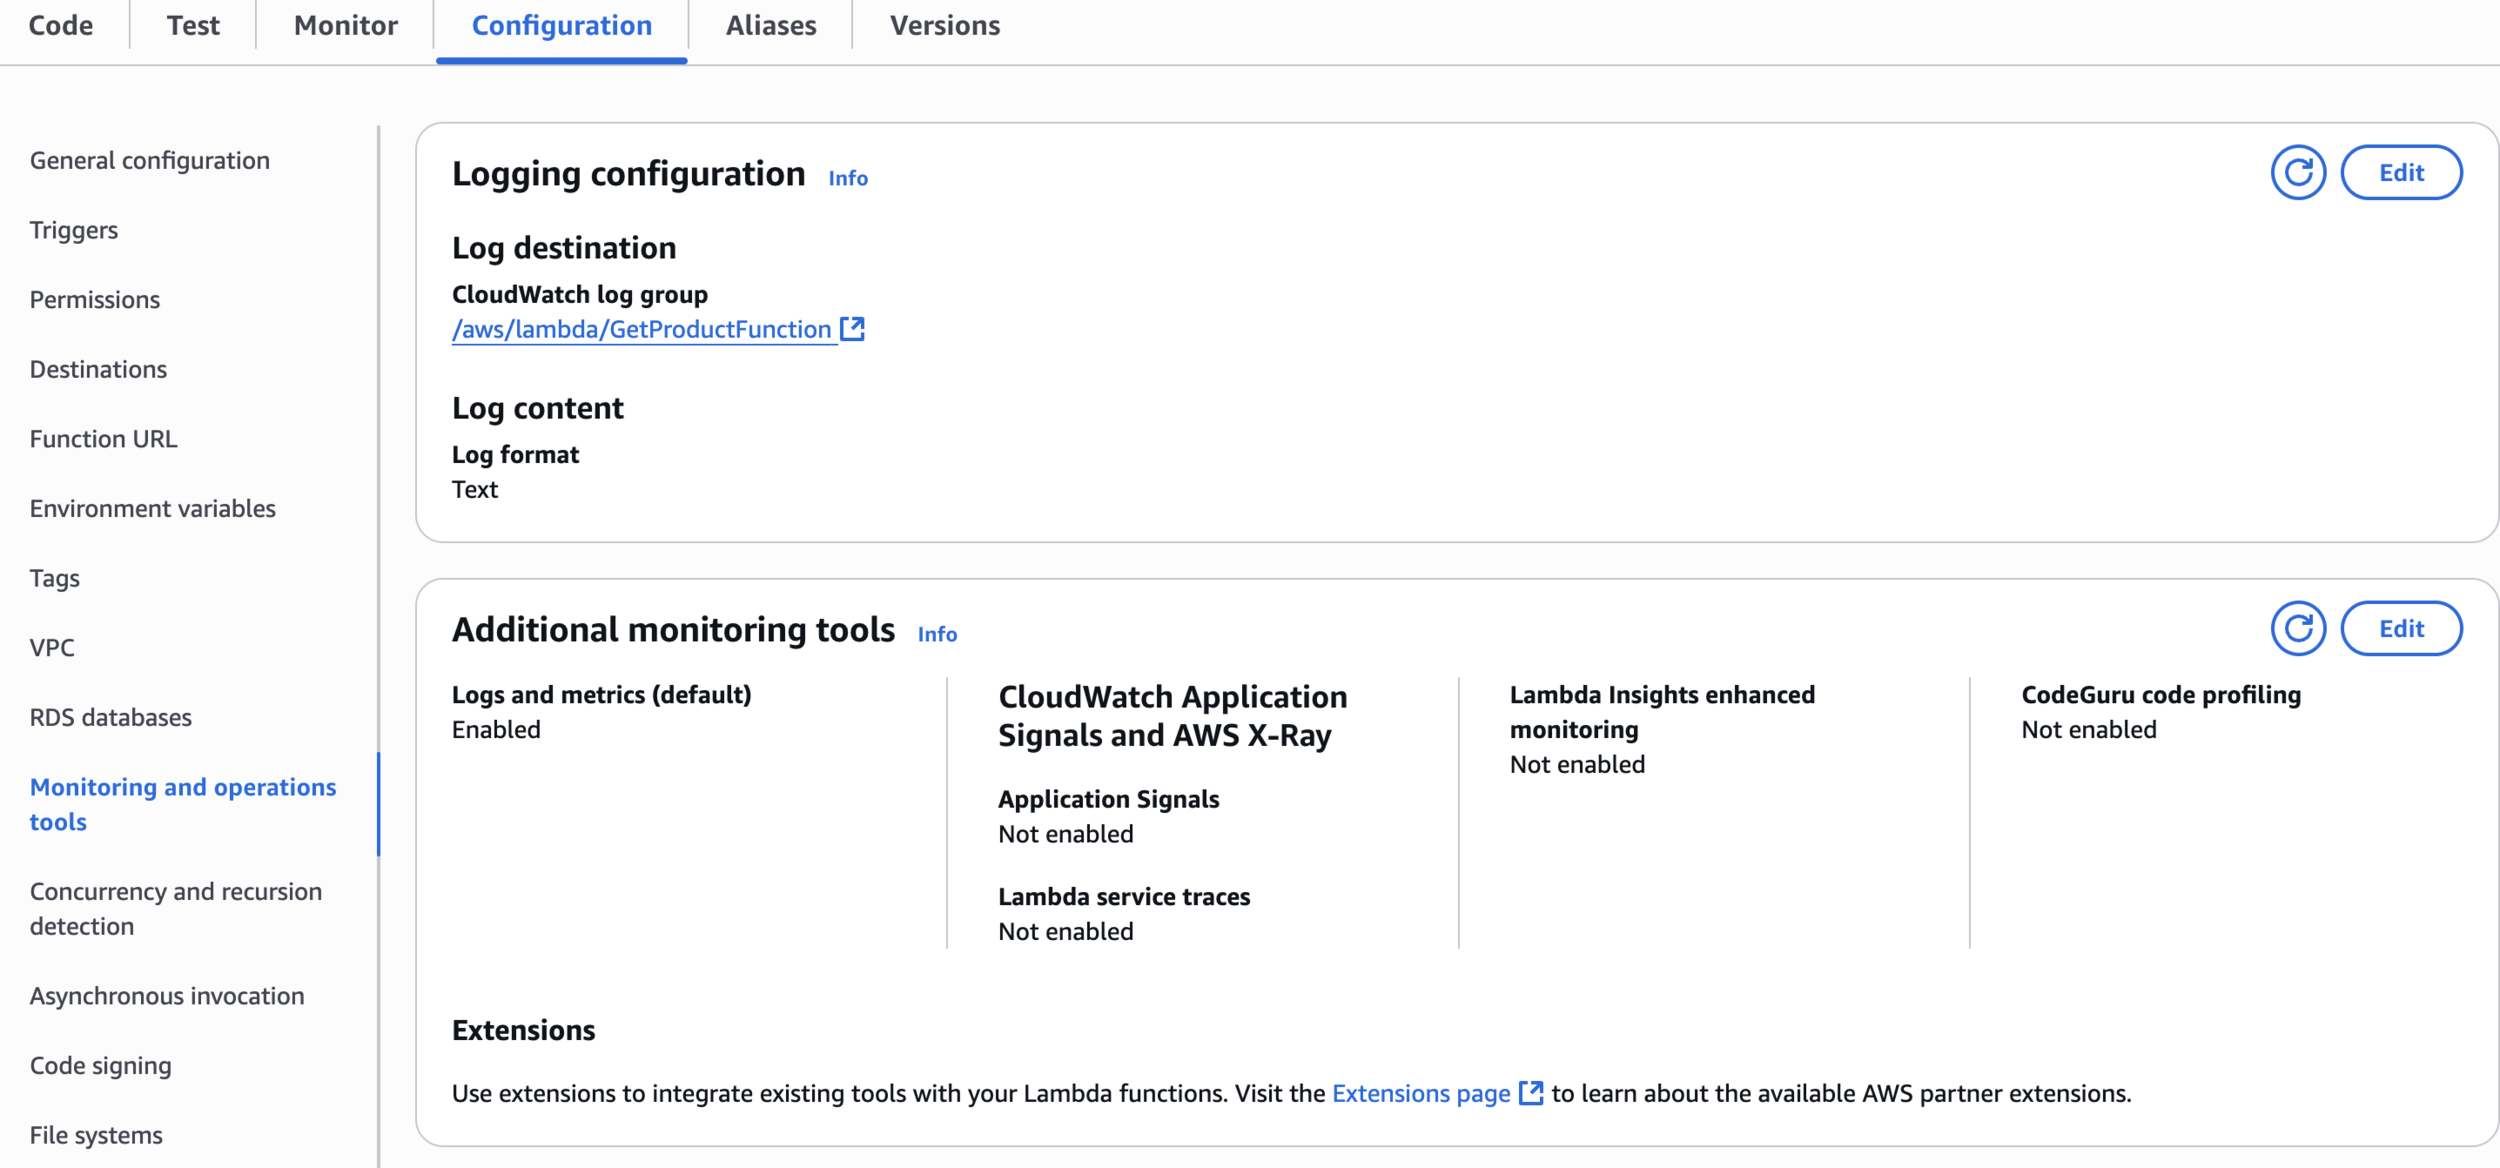Open the /aws/lambda/GetProductFunction log group
The image size is (2500, 1168).
coord(641,330)
